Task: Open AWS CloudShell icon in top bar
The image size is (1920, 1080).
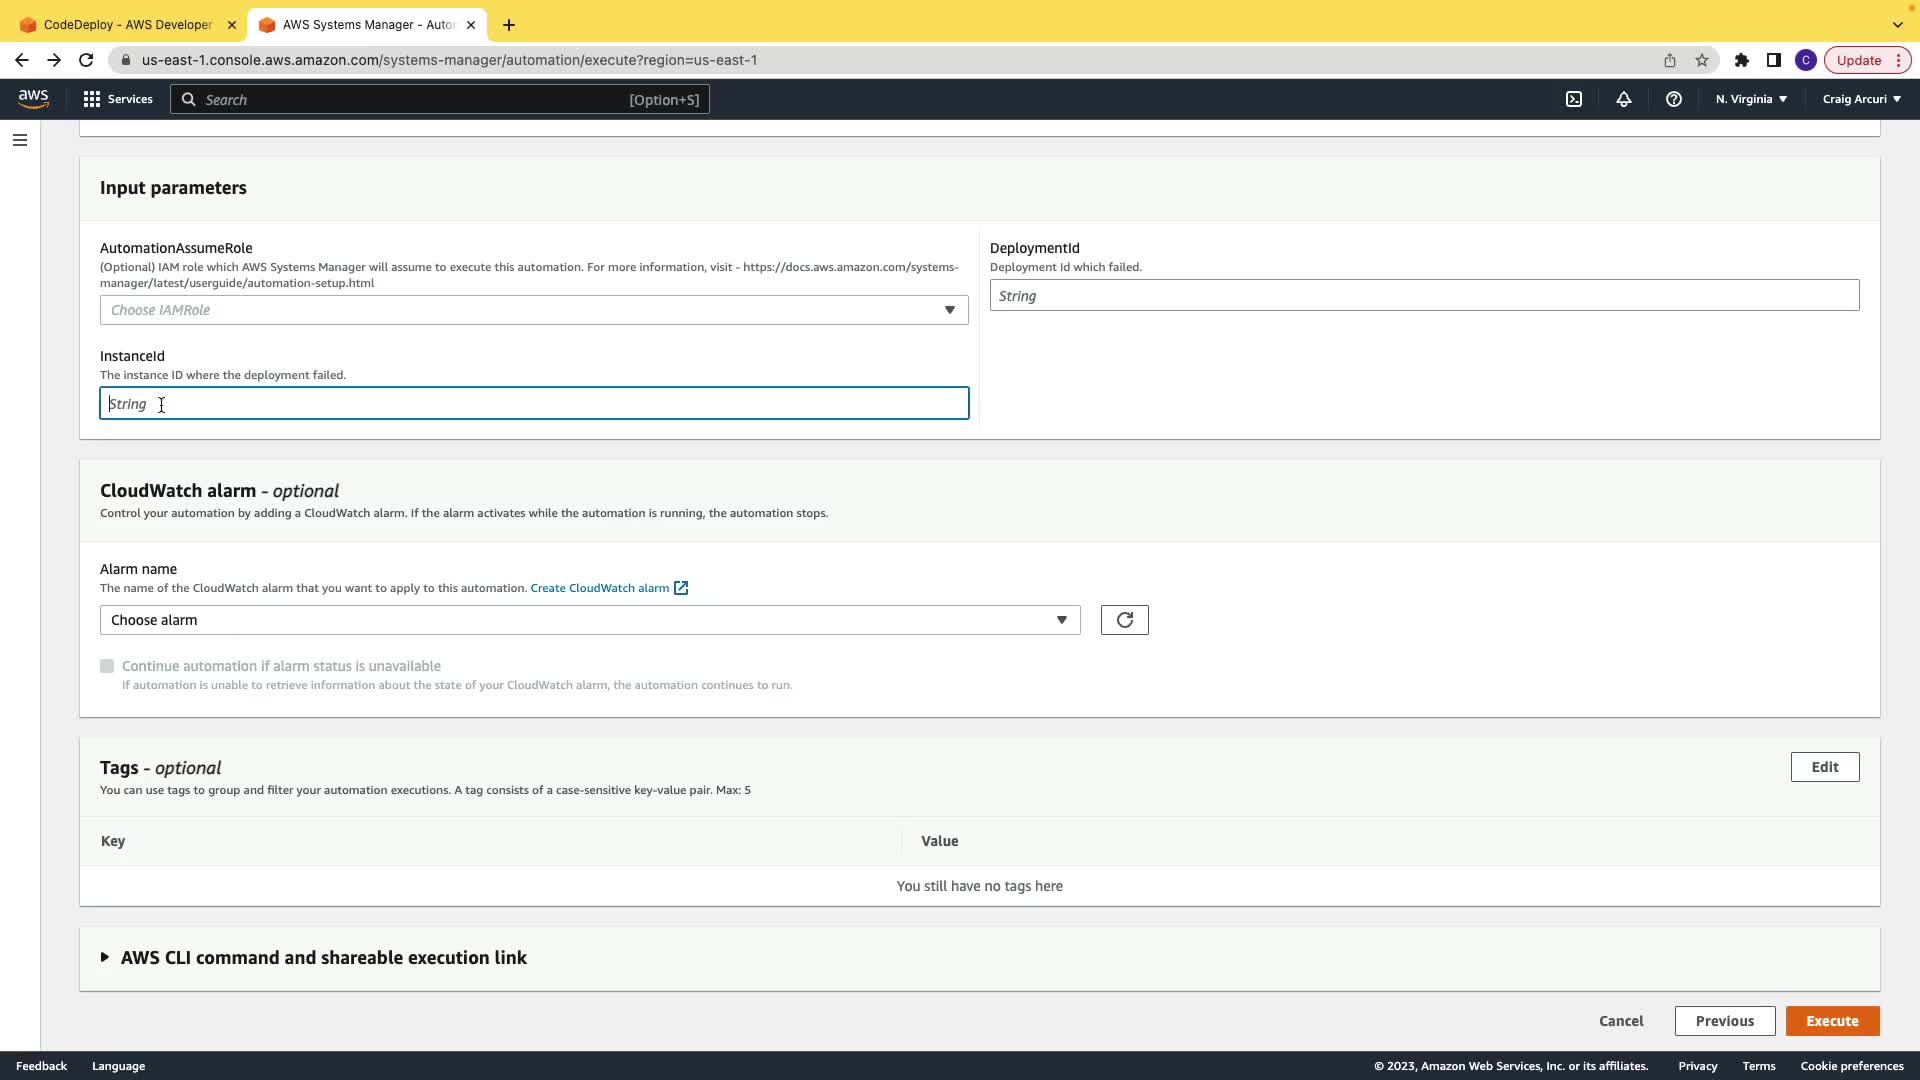Action: coord(1574,99)
